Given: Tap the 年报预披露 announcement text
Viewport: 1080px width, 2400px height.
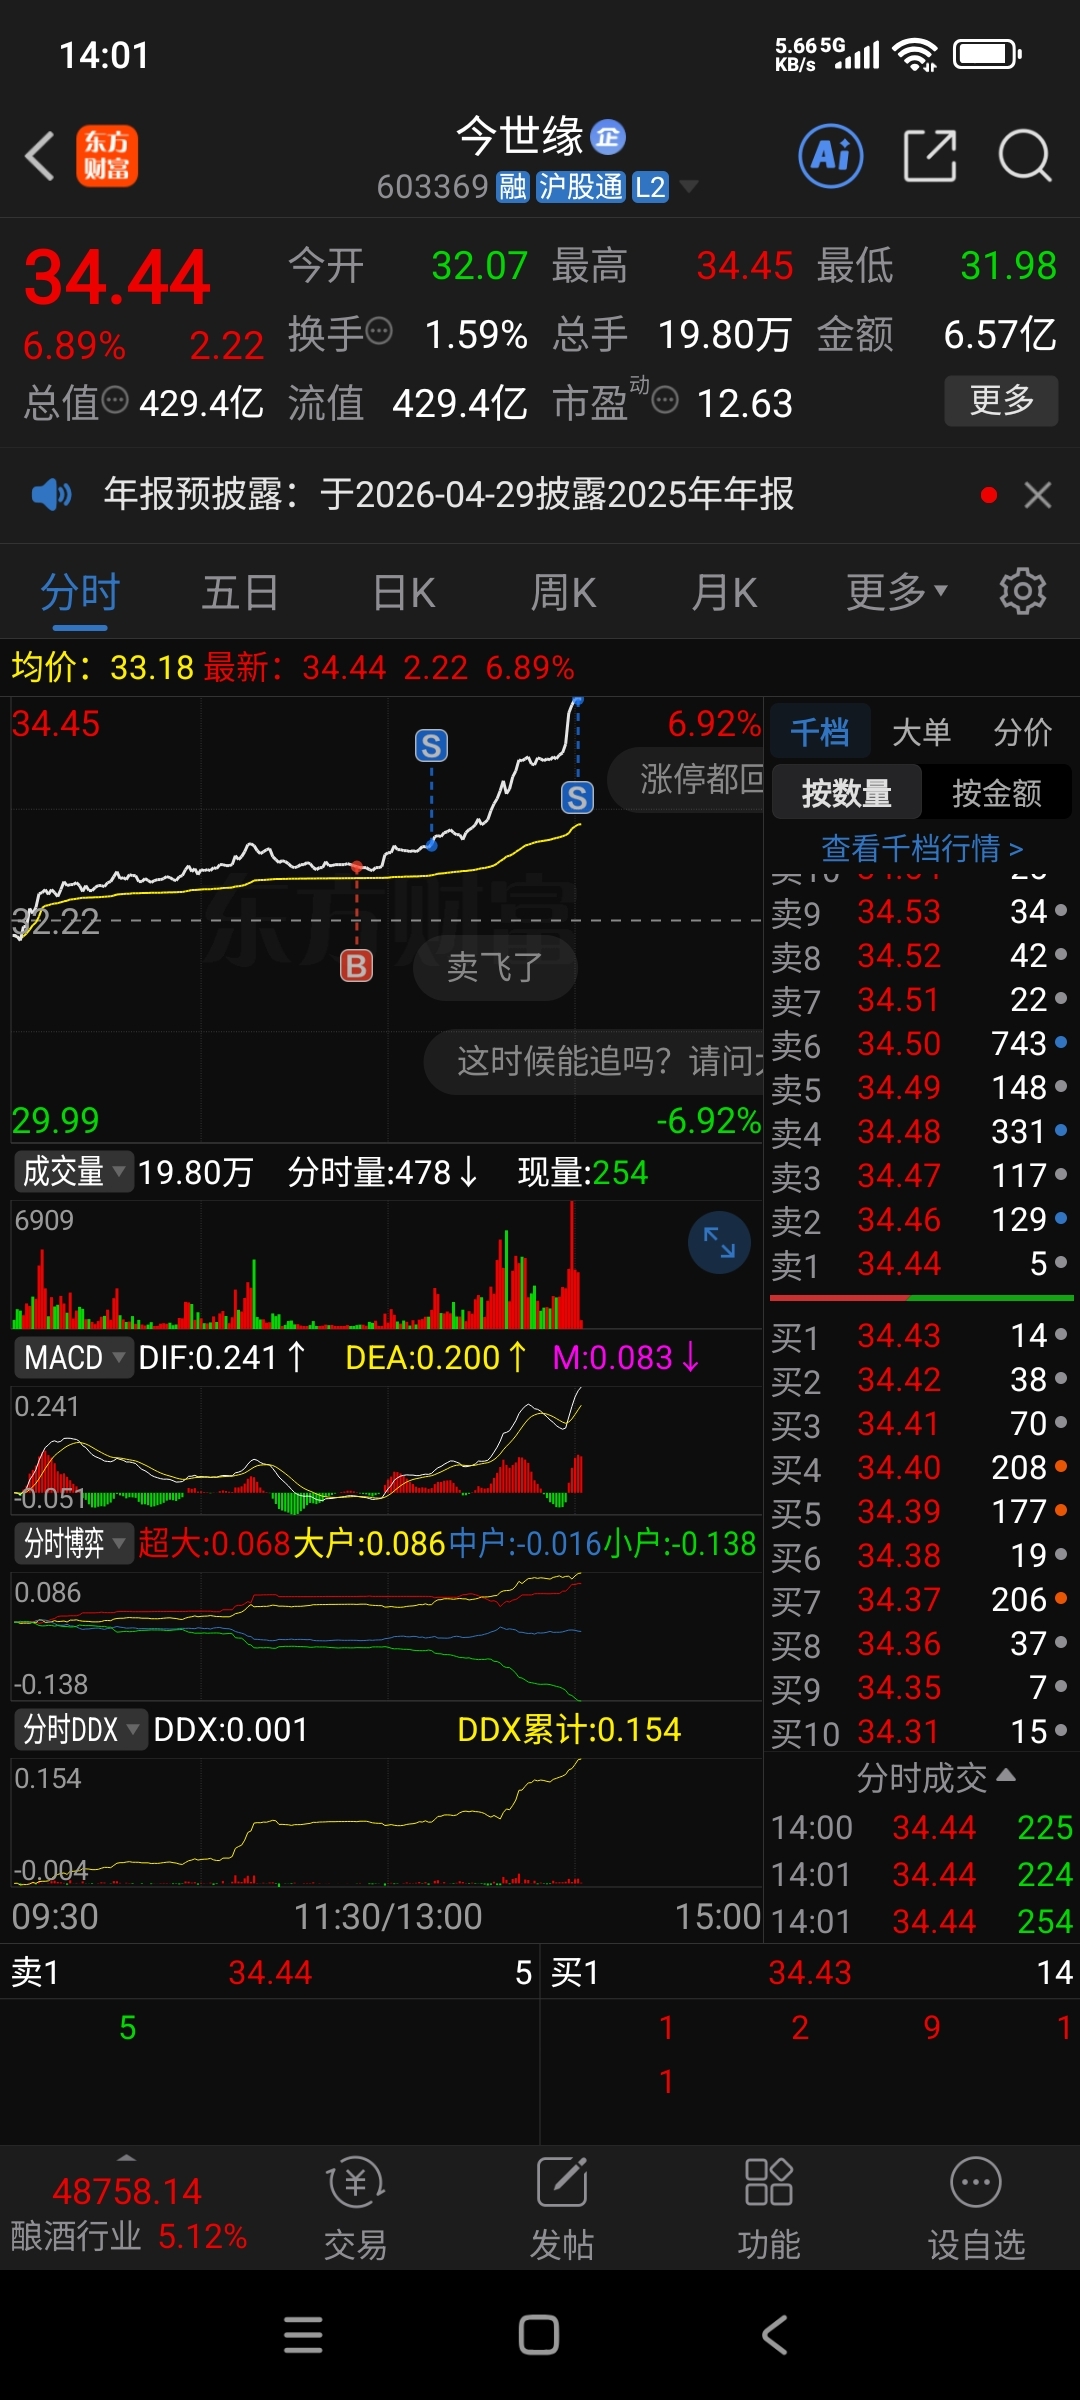Looking at the screenshot, I should coord(448,494).
